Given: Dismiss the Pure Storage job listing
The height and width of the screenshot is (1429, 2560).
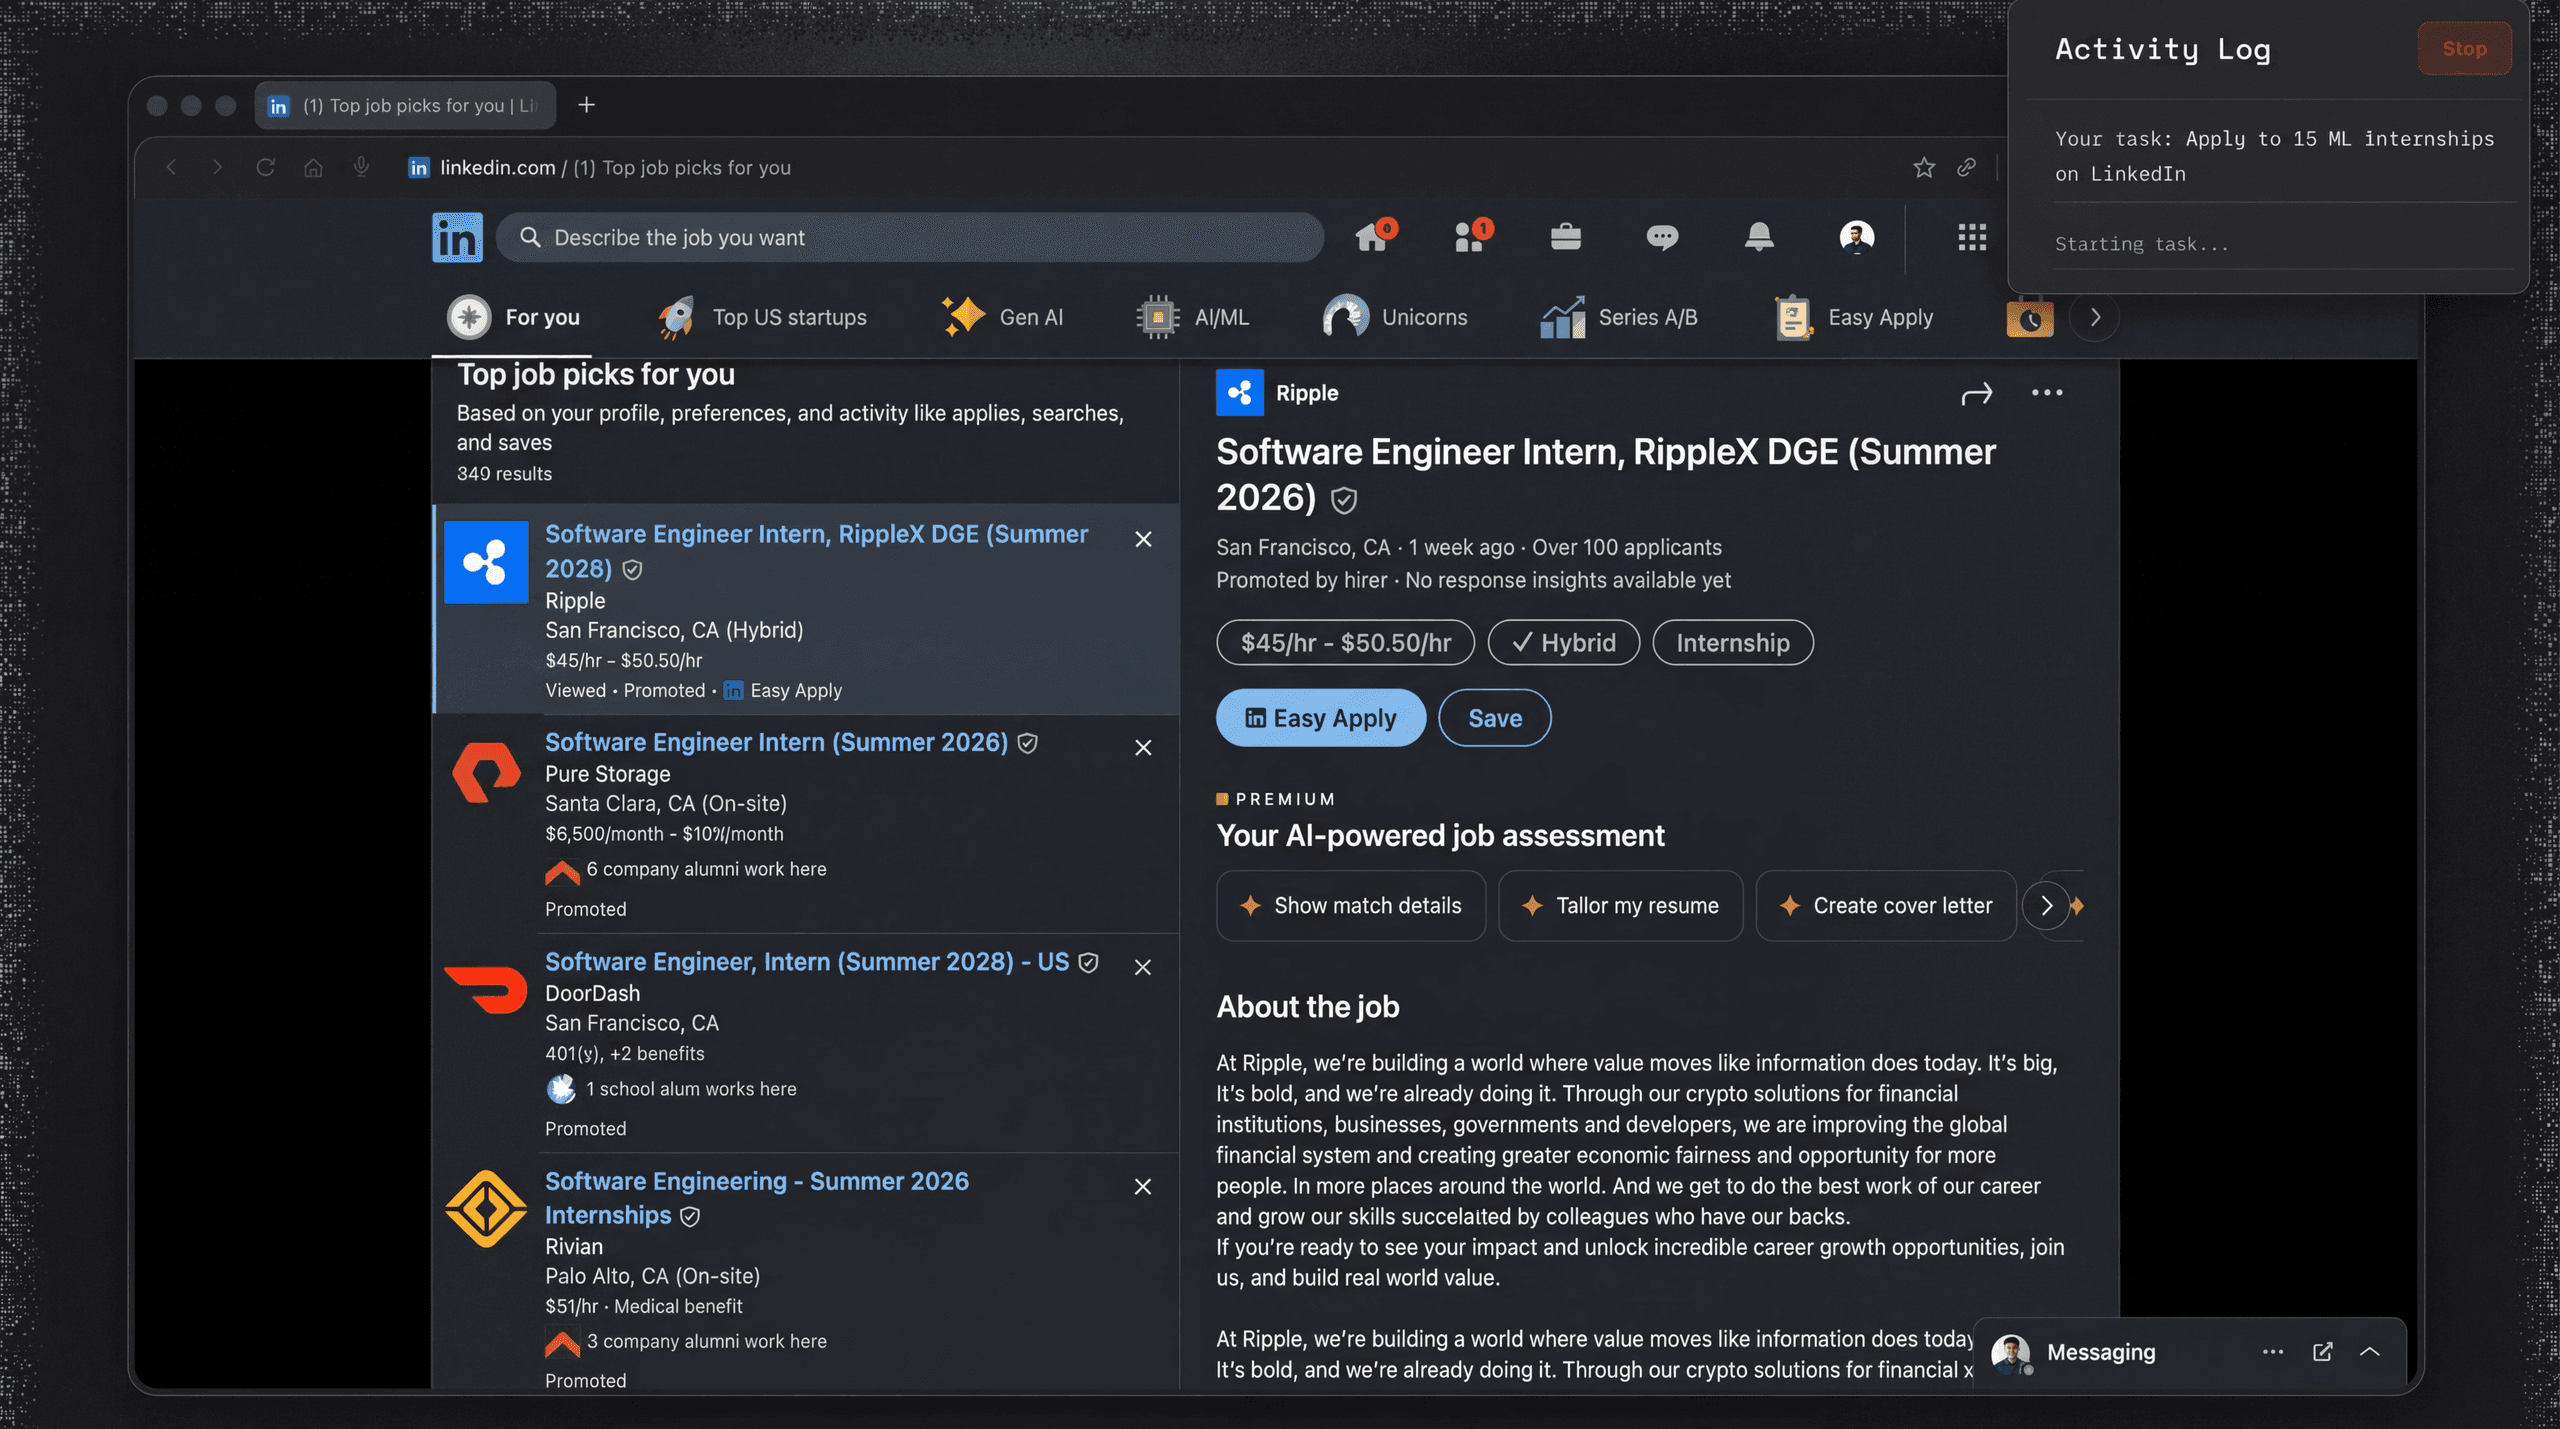Looking at the screenshot, I should point(1144,747).
